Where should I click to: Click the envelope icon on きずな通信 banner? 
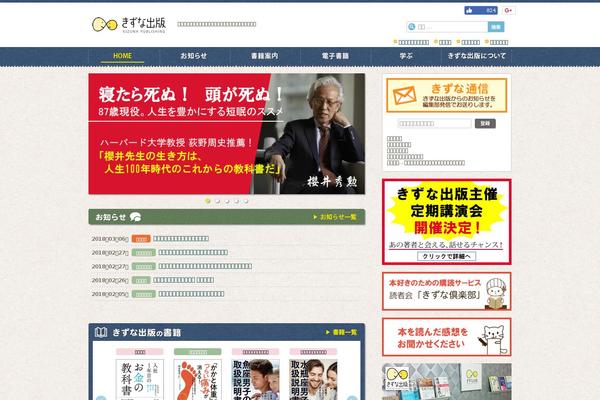tap(404, 95)
